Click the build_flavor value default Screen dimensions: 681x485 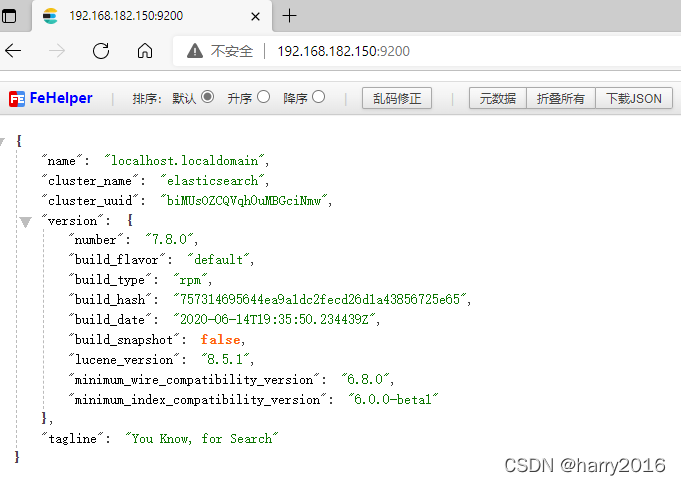[x=218, y=260]
